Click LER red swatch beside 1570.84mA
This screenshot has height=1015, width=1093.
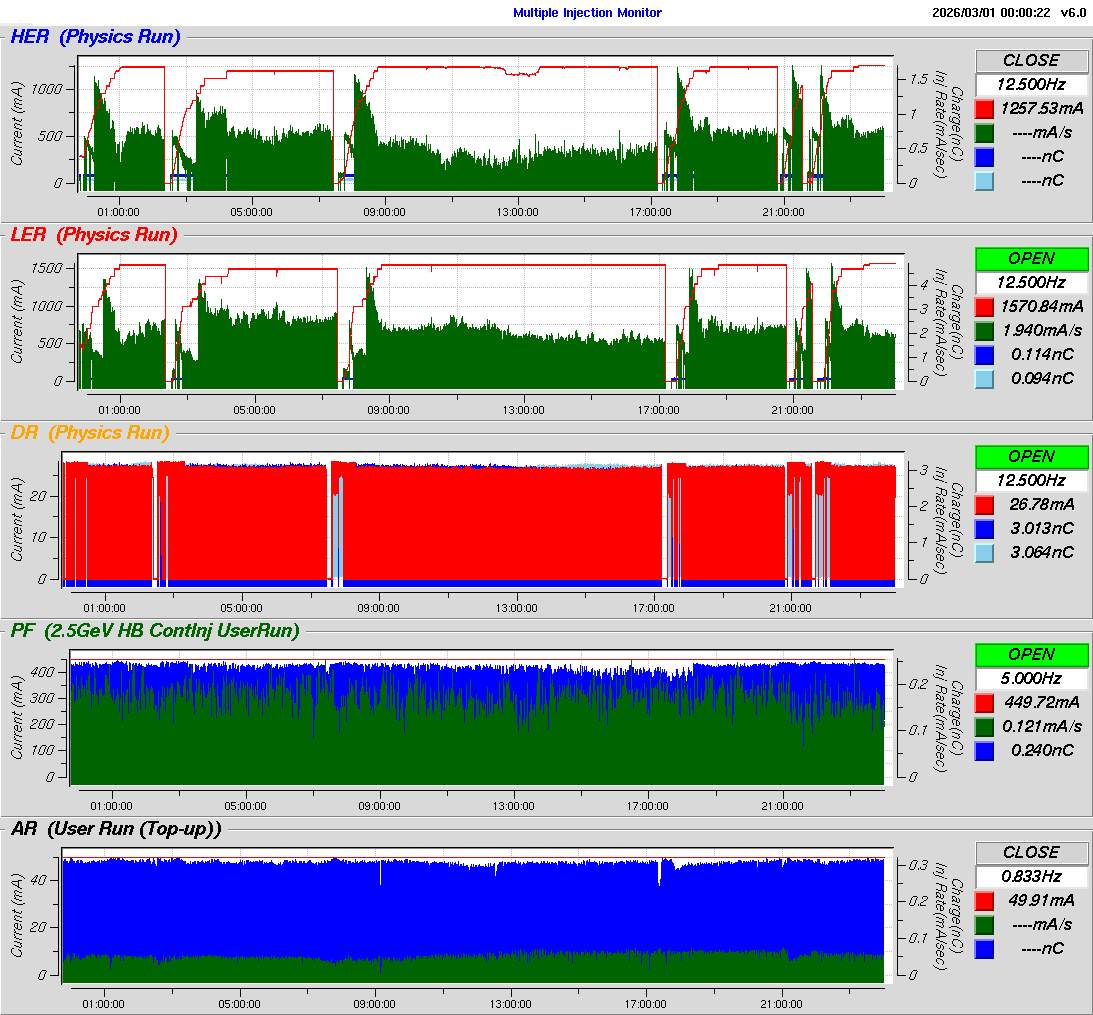984,307
